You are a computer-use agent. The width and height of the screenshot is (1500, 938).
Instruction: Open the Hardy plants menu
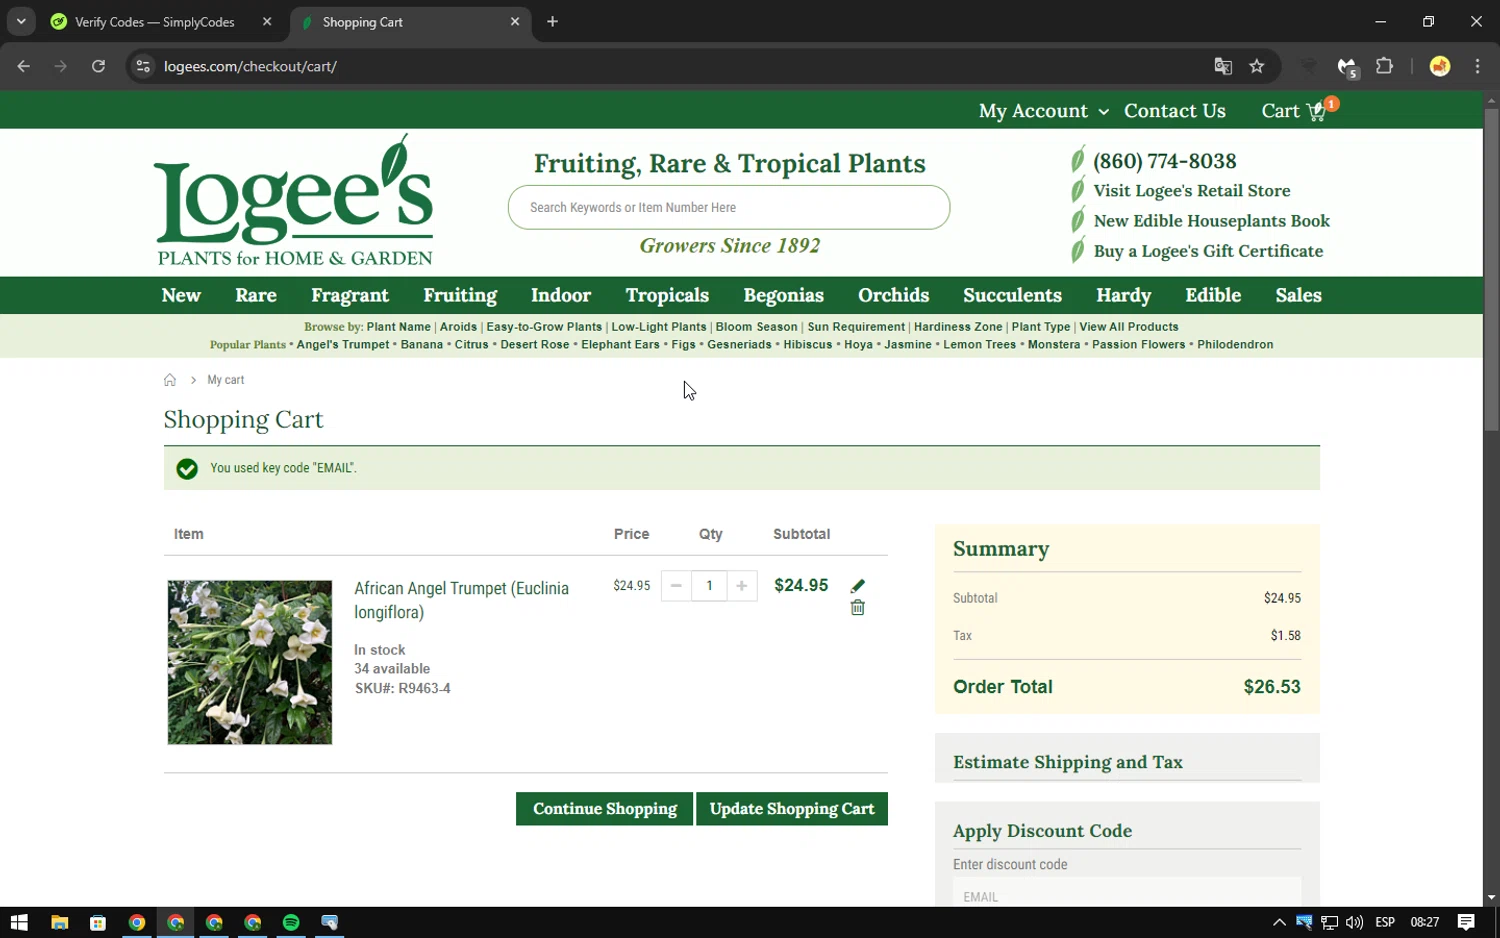pos(1124,295)
